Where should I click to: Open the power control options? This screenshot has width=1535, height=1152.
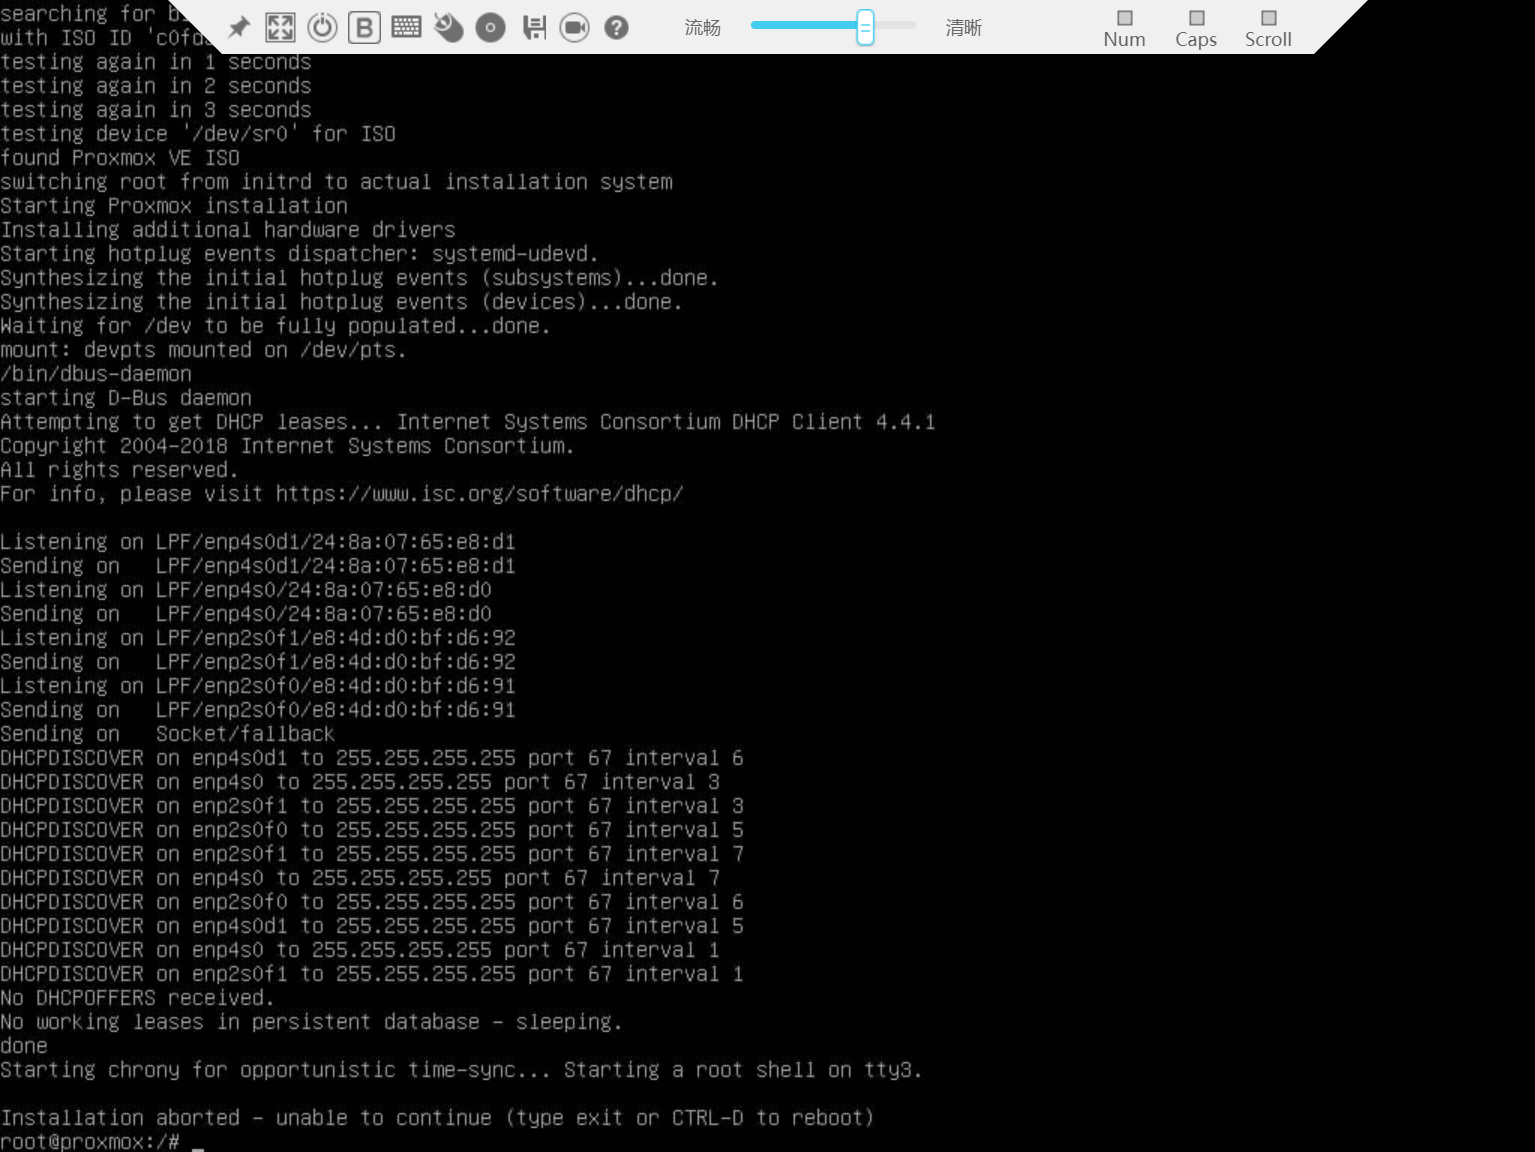pyautogui.click(x=322, y=27)
